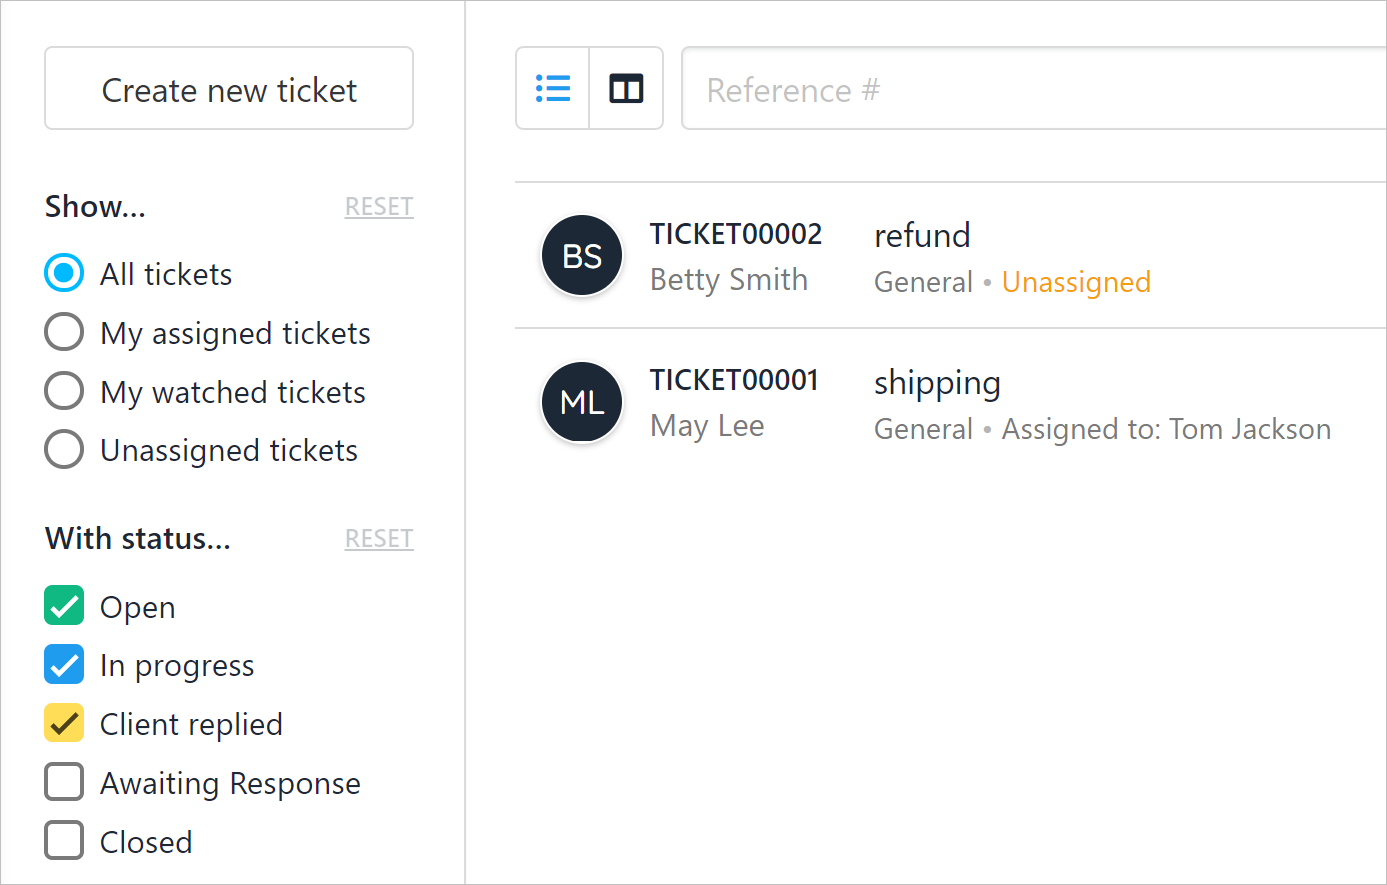Click May Lee's ML avatar
Image resolution: width=1387 pixels, height=885 pixels.
click(582, 402)
